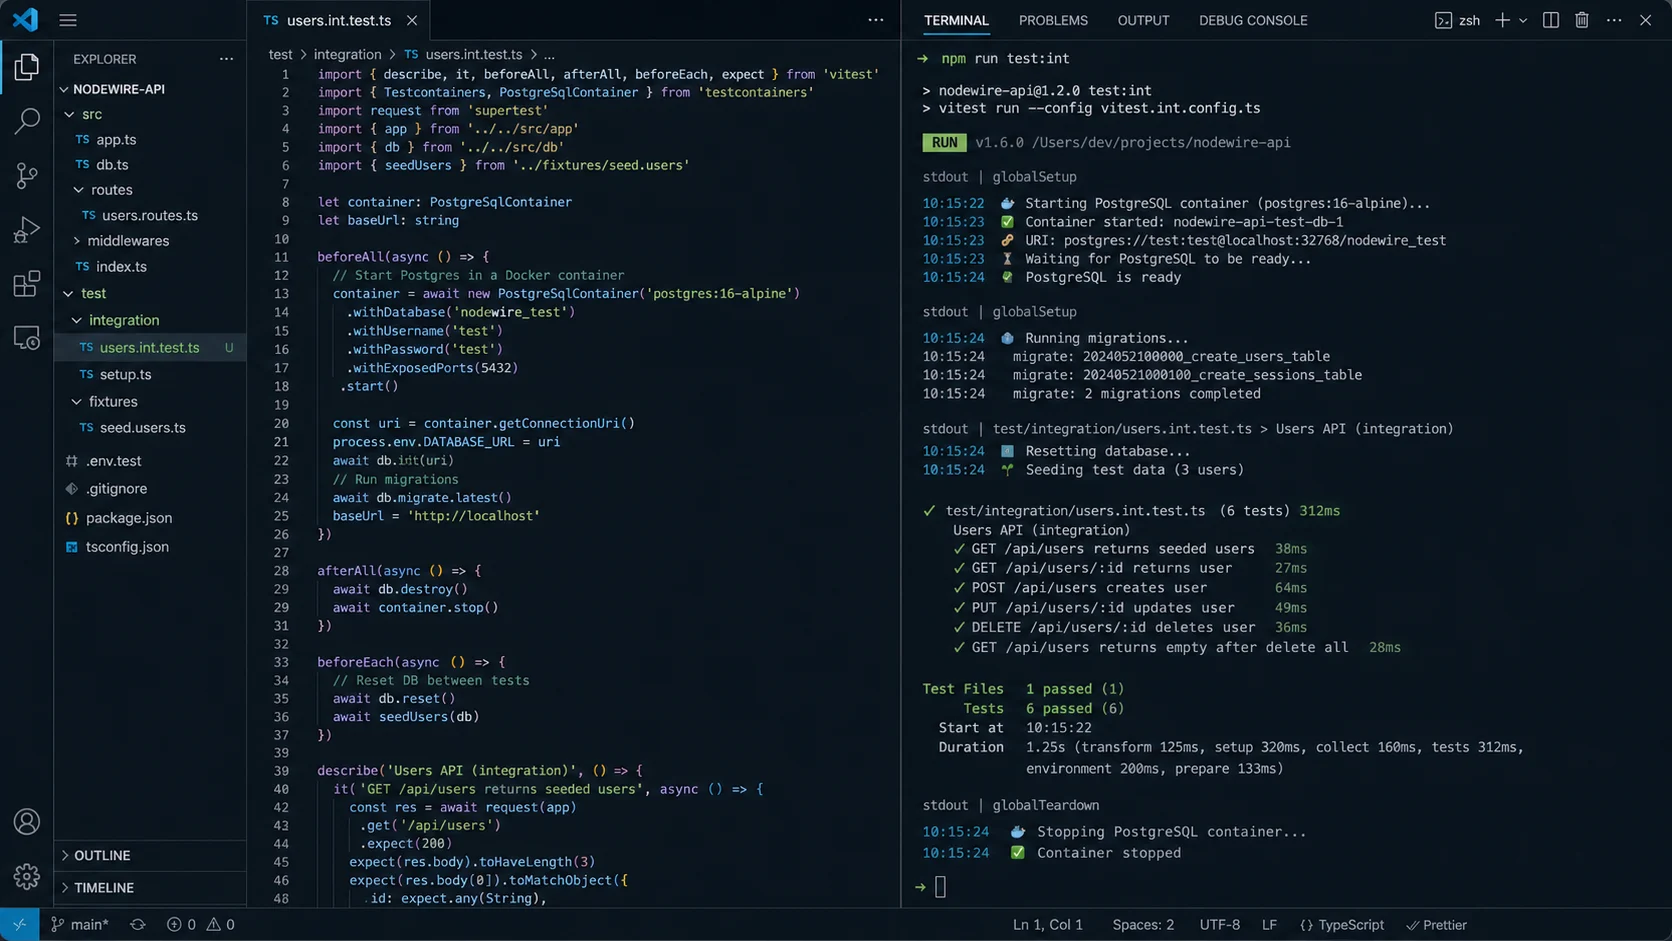This screenshot has width=1672, height=941.
Task: Close the terminal panel
Action: coord(1645,20)
